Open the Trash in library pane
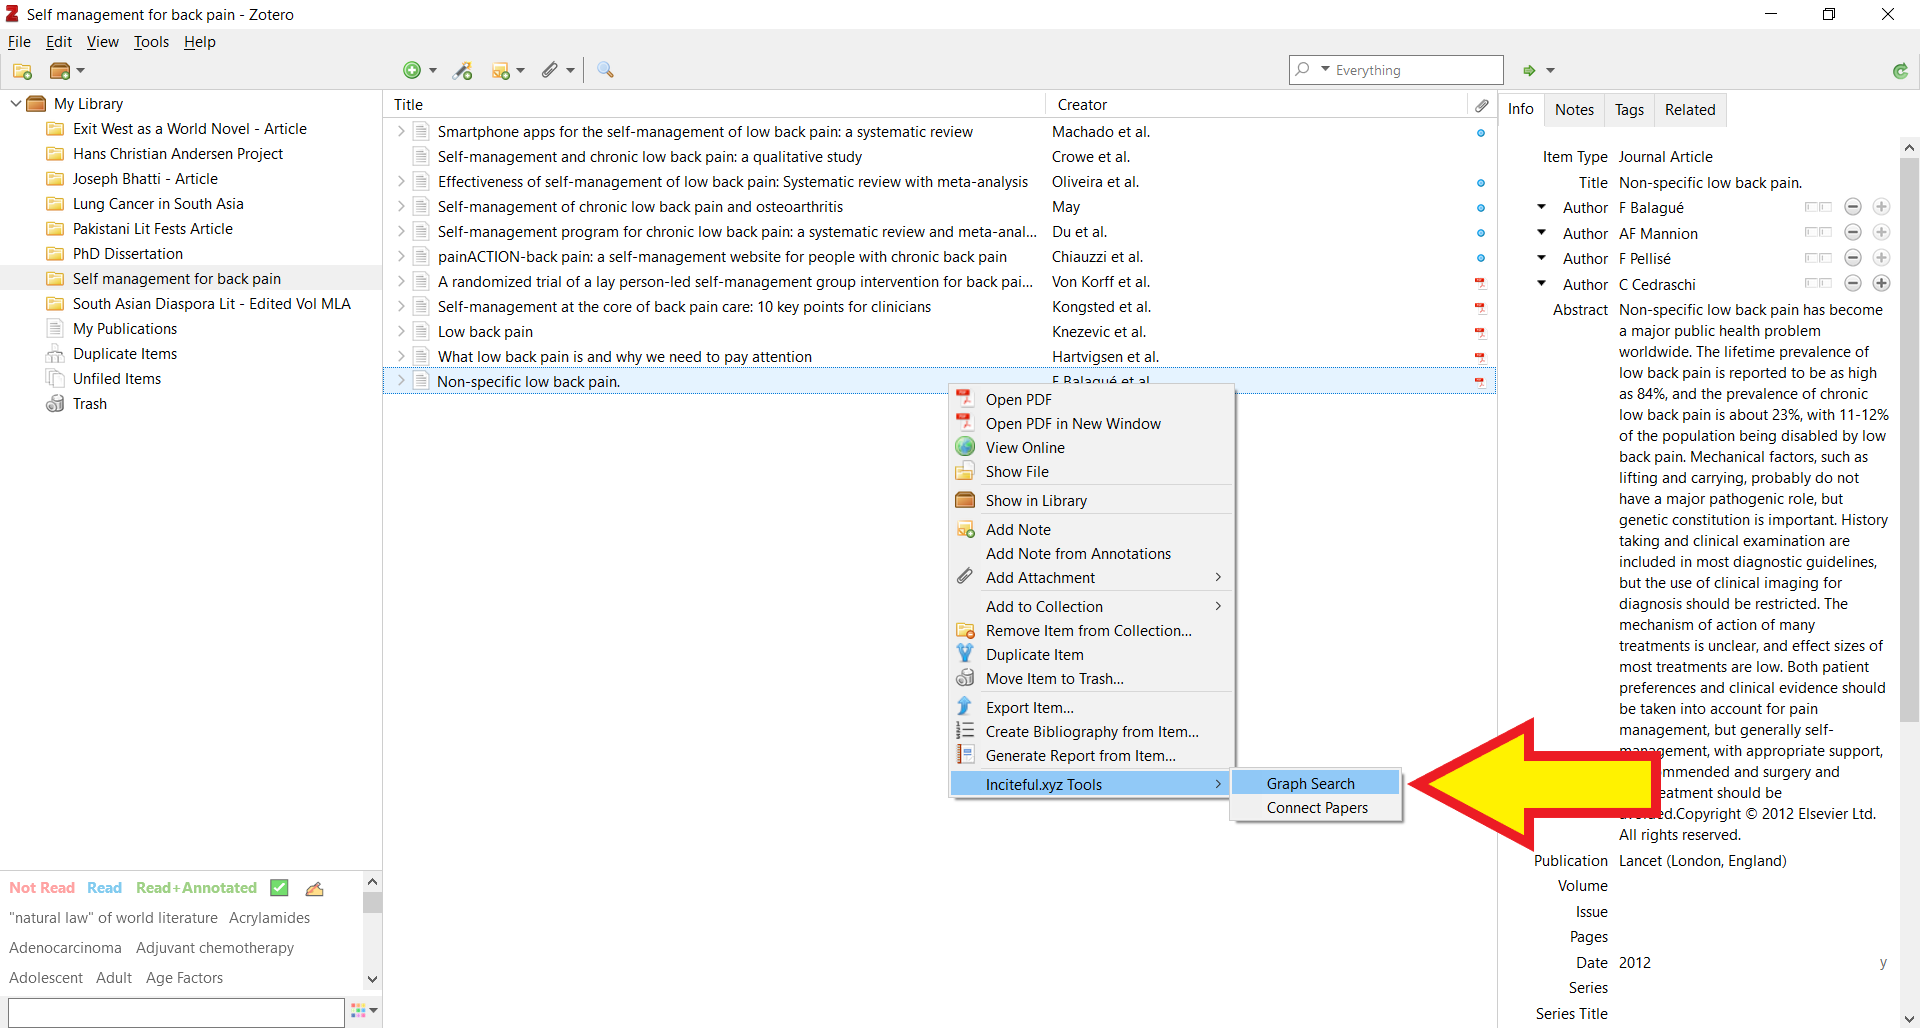This screenshot has width=1920, height=1028. pos(89,404)
